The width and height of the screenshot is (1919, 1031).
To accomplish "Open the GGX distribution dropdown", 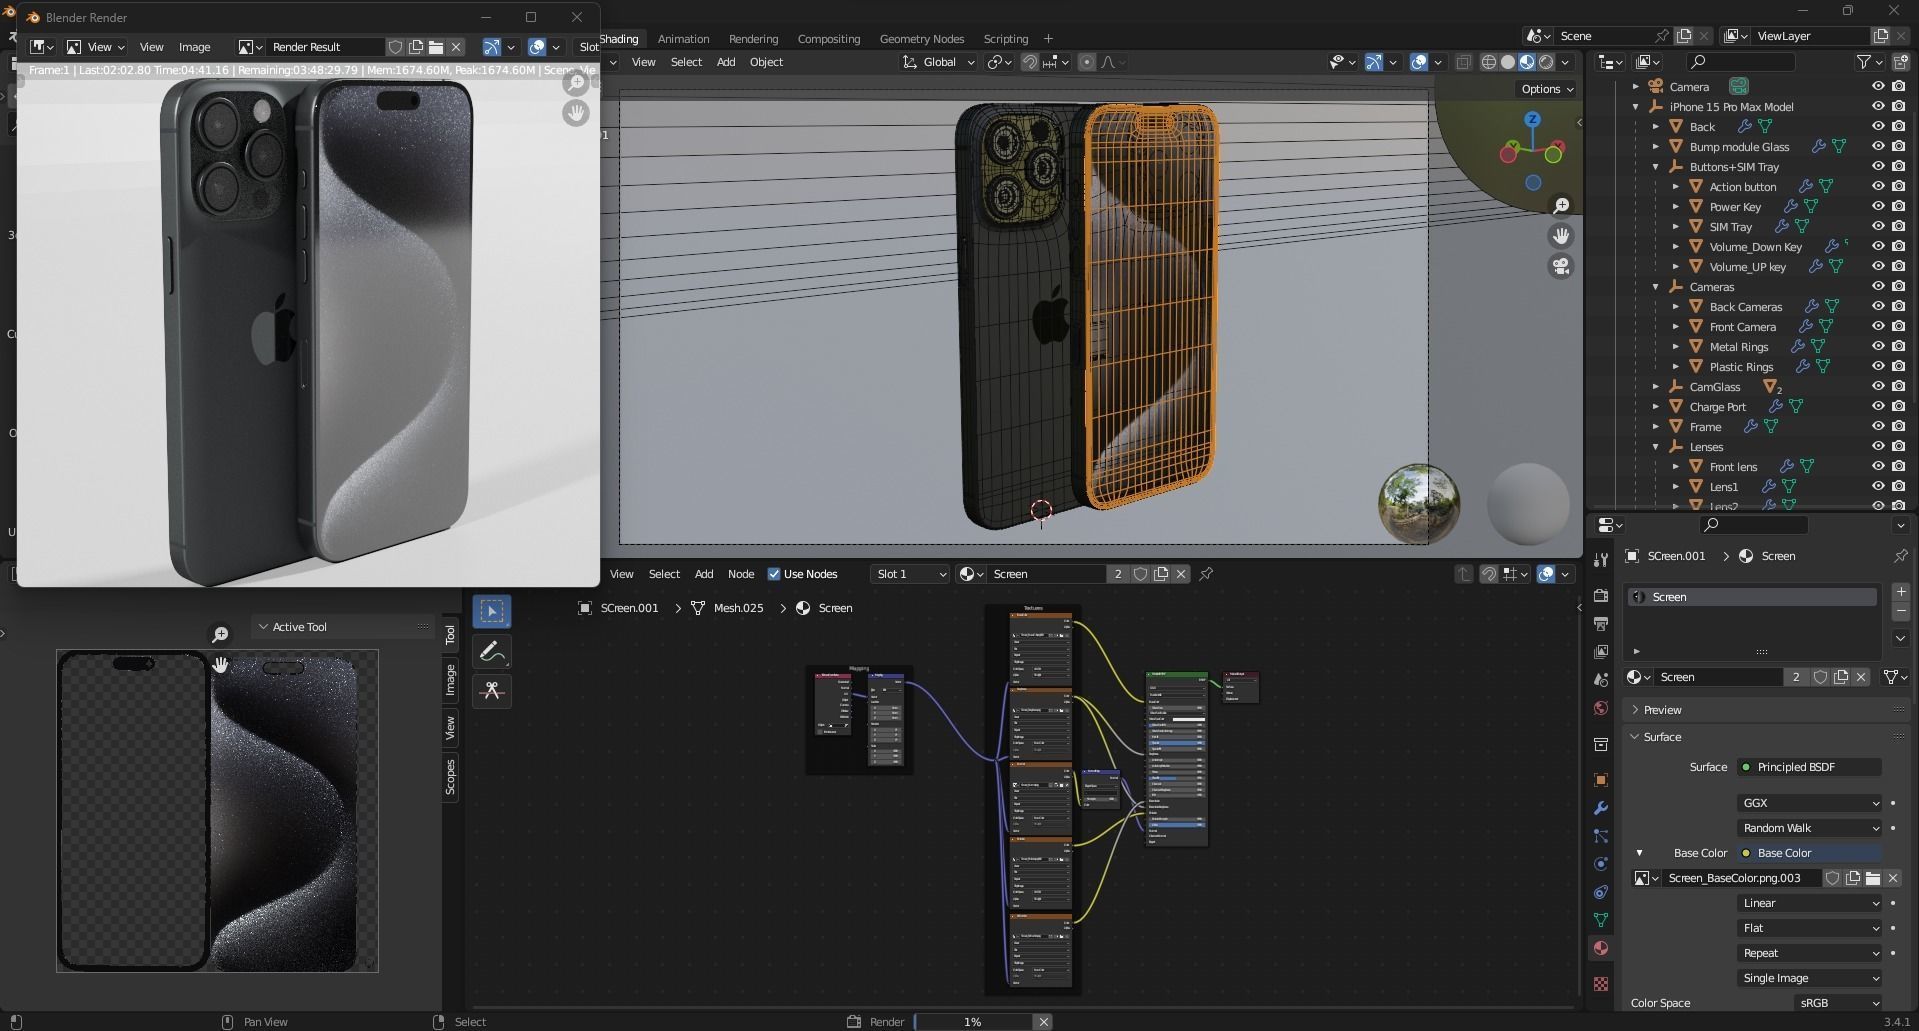I will point(1809,803).
